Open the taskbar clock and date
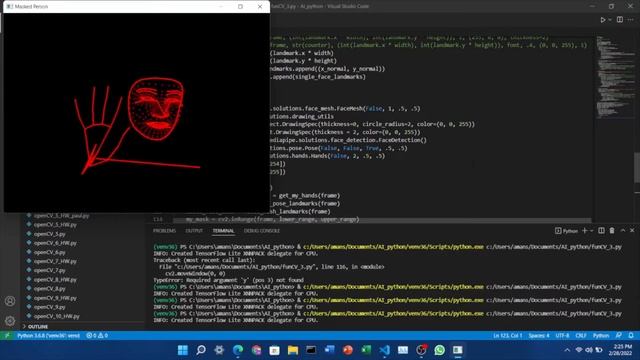 pyautogui.click(x=620, y=350)
